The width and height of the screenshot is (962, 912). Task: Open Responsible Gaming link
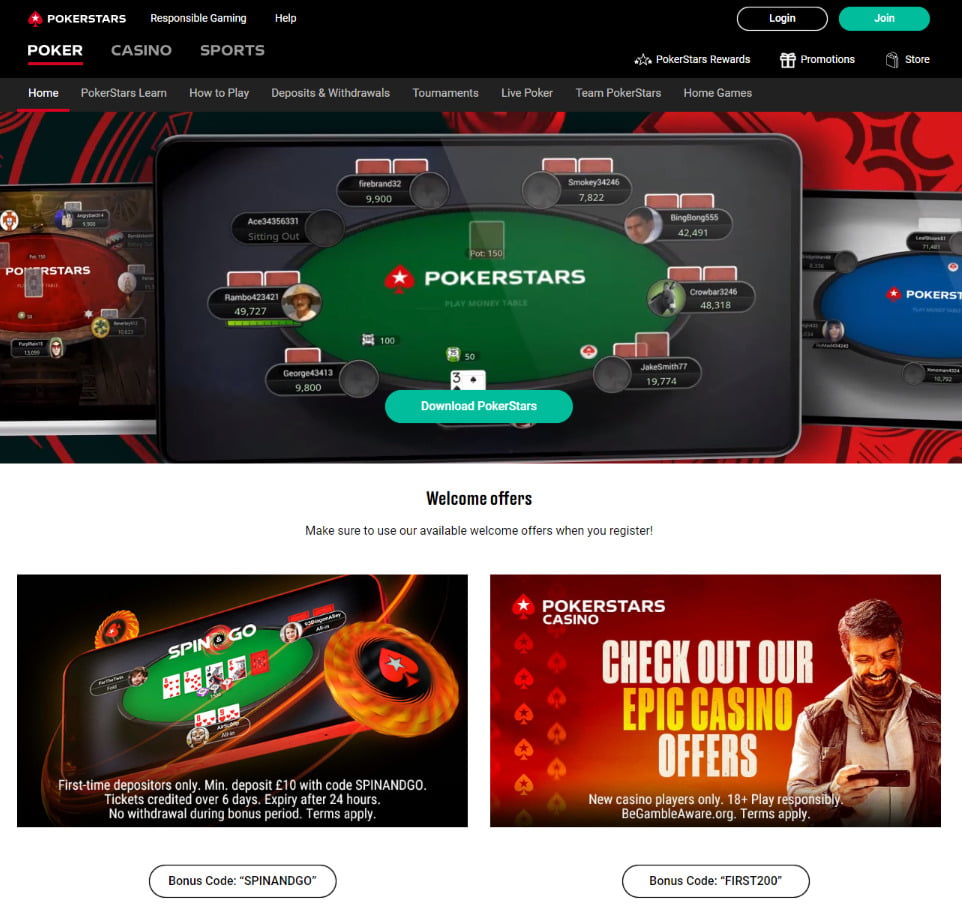pos(198,18)
